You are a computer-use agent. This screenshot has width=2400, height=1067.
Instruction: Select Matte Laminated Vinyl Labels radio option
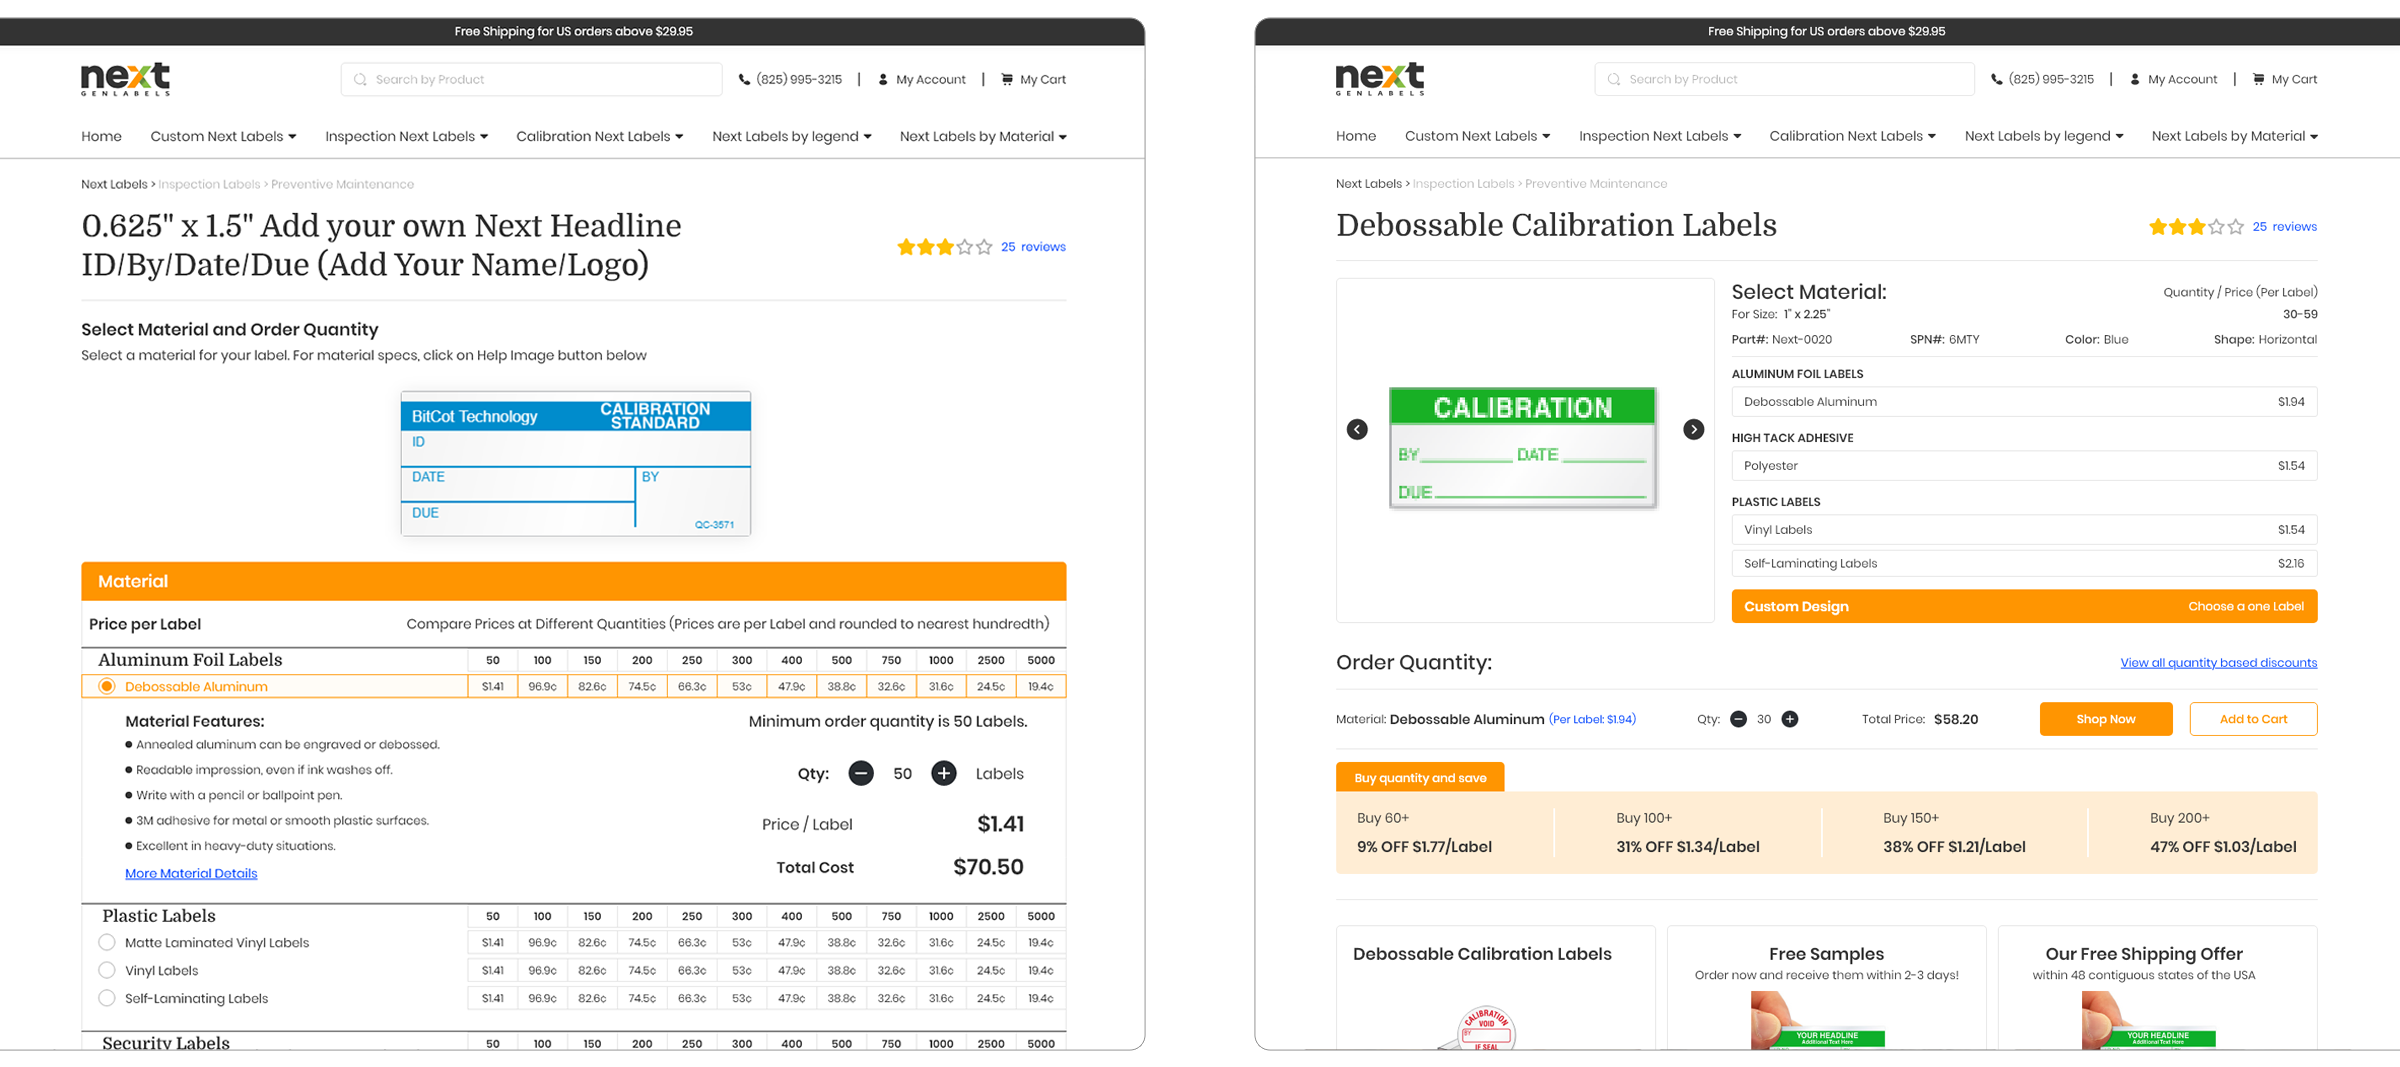pos(107,942)
